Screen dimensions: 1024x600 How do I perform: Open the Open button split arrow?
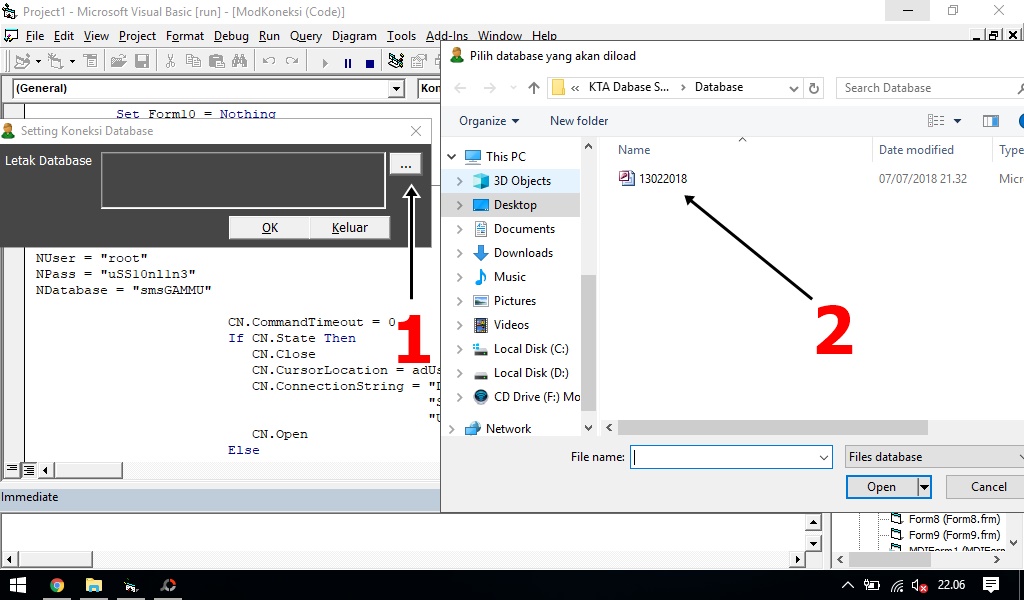pos(924,487)
